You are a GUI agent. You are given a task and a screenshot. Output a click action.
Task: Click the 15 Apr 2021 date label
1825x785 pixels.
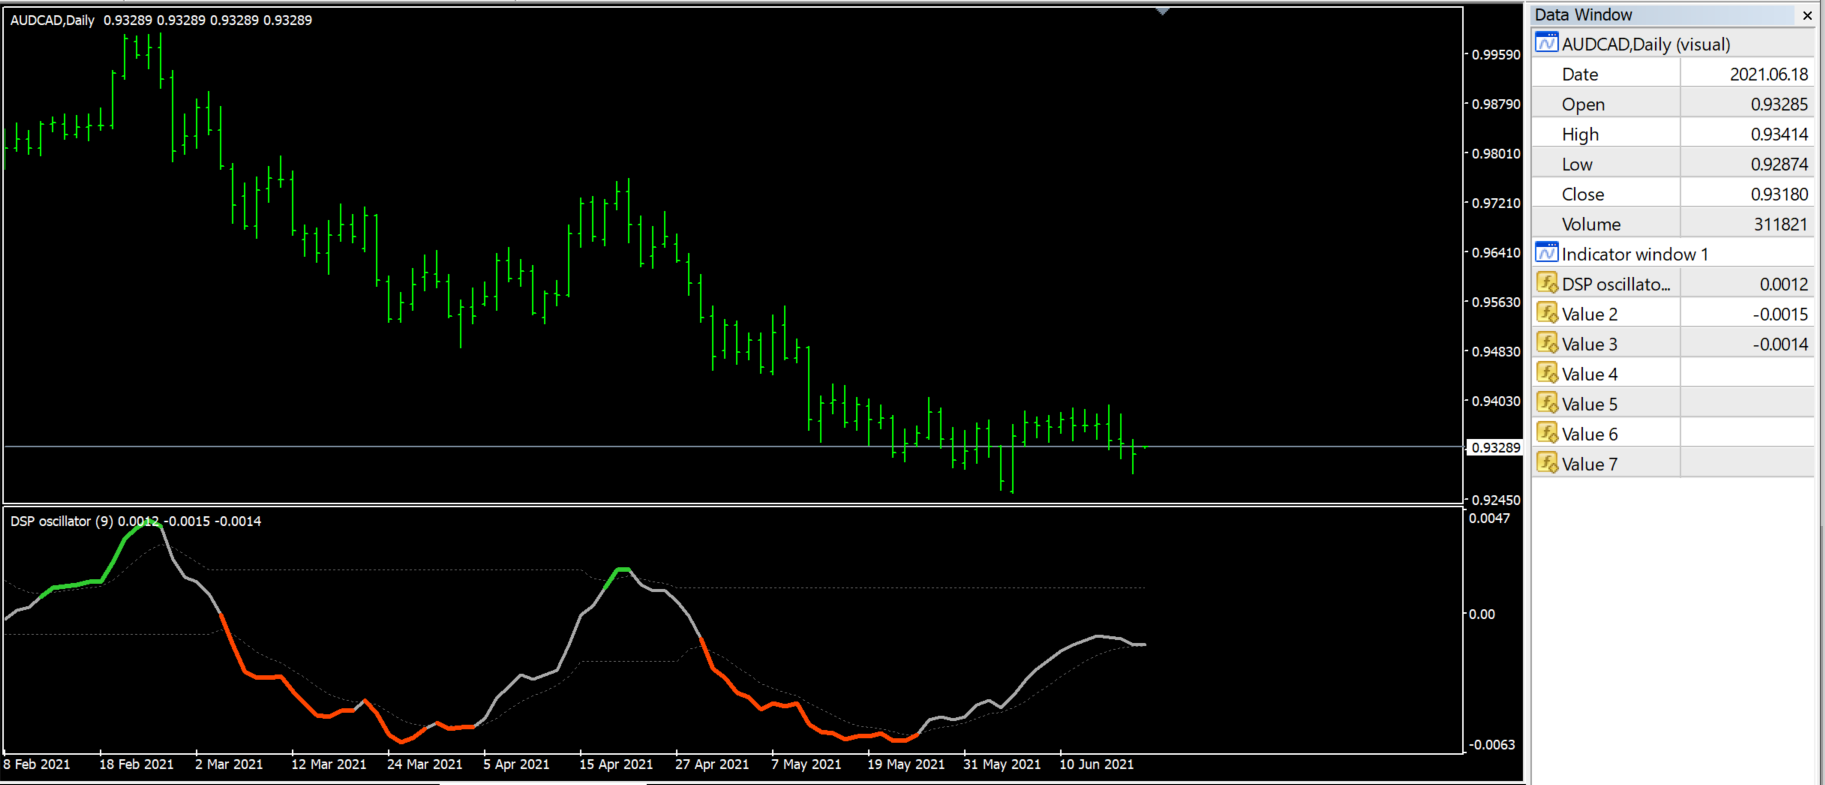pyautogui.click(x=616, y=764)
